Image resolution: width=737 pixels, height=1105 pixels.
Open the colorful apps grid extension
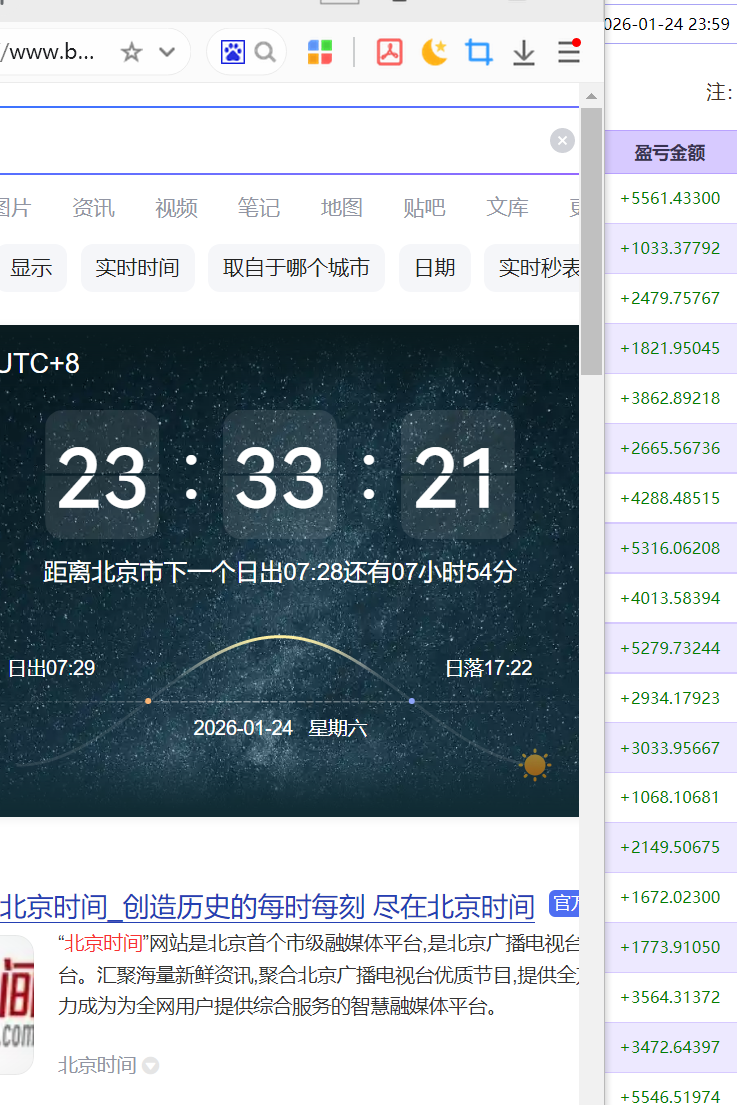tap(319, 53)
